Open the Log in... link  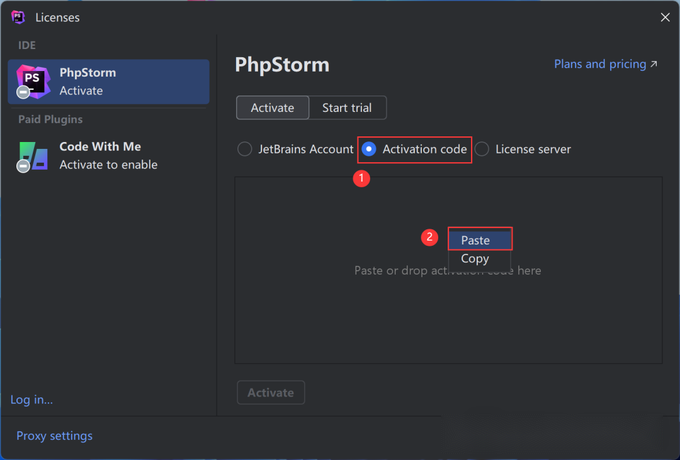point(32,399)
